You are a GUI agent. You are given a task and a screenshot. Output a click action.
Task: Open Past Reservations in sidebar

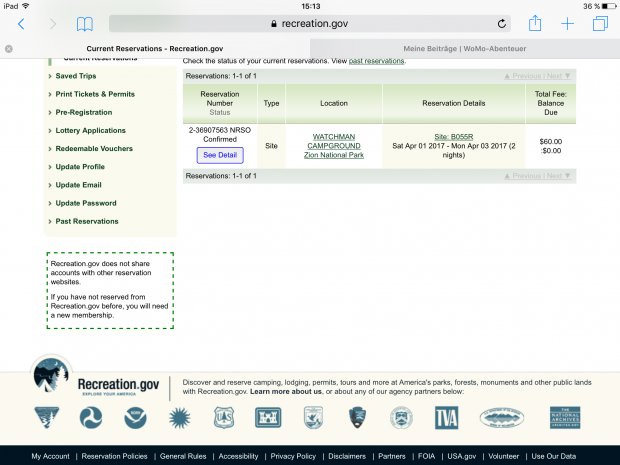[87, 221]
